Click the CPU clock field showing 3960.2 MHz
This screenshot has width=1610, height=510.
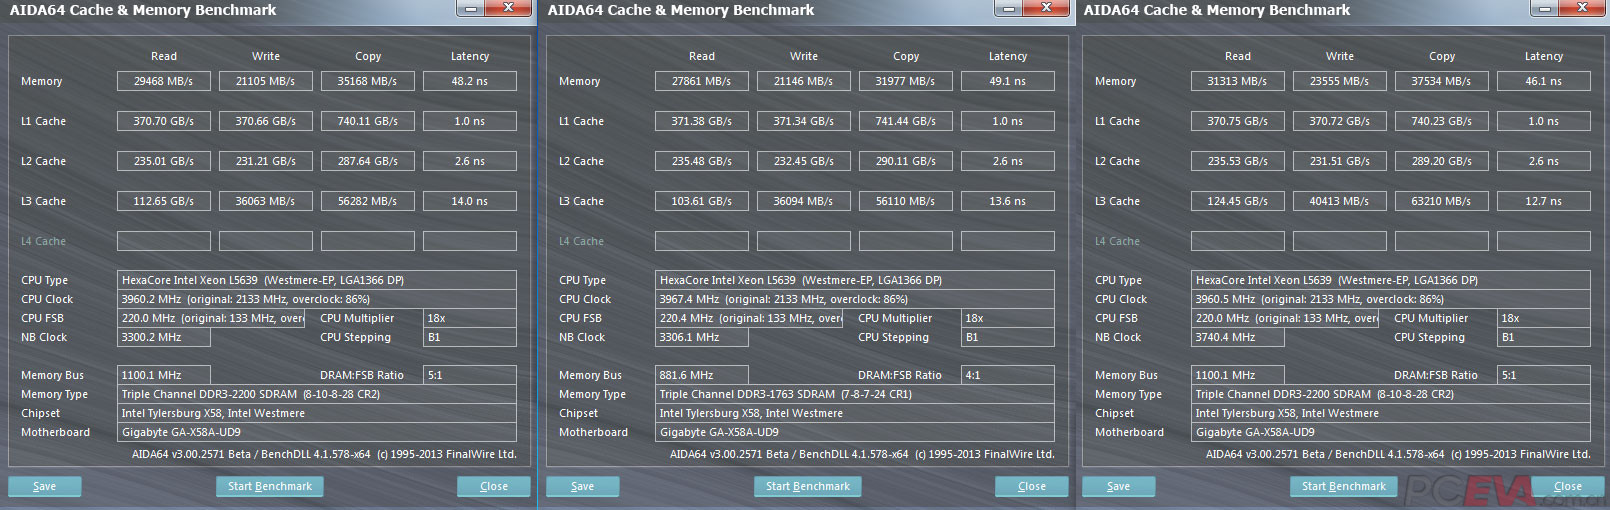(x=317, y=299)
